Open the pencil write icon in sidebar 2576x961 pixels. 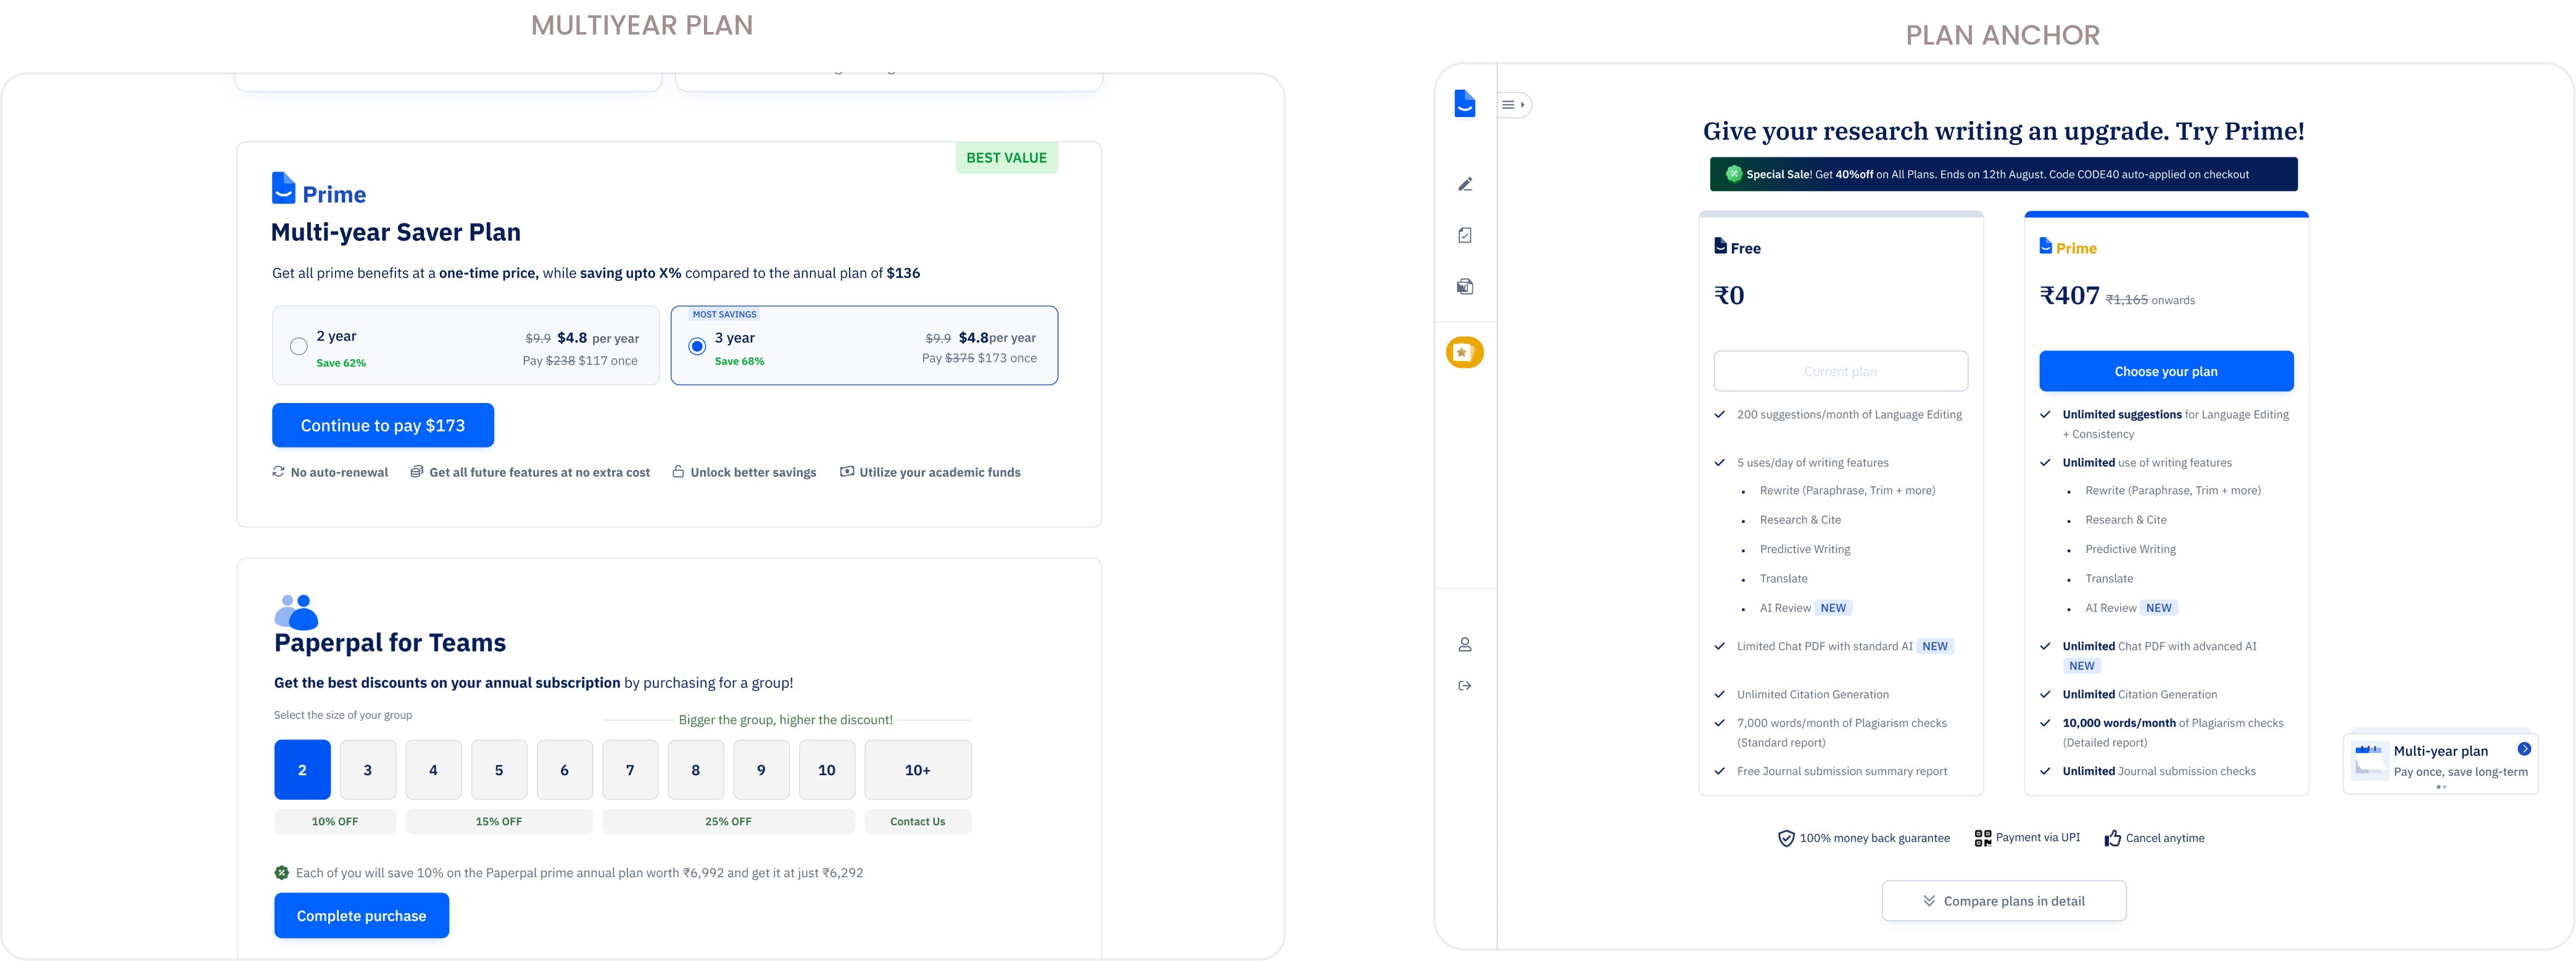coord(1464,184)
